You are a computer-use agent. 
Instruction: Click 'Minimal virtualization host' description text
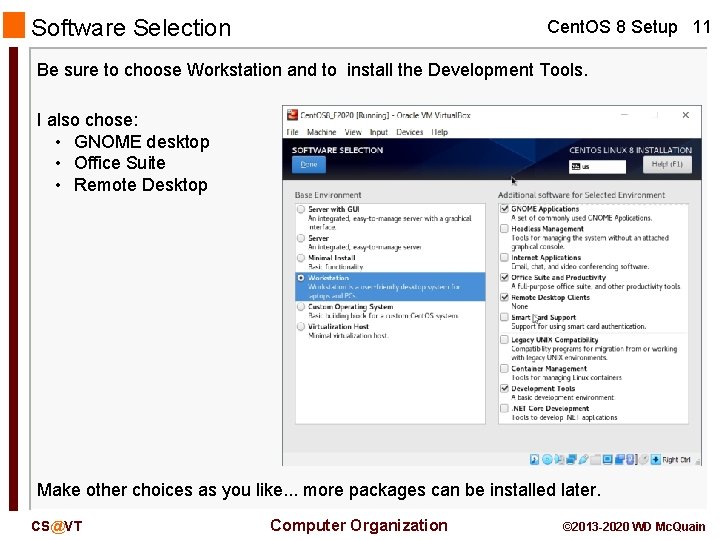tap(349, 336)
